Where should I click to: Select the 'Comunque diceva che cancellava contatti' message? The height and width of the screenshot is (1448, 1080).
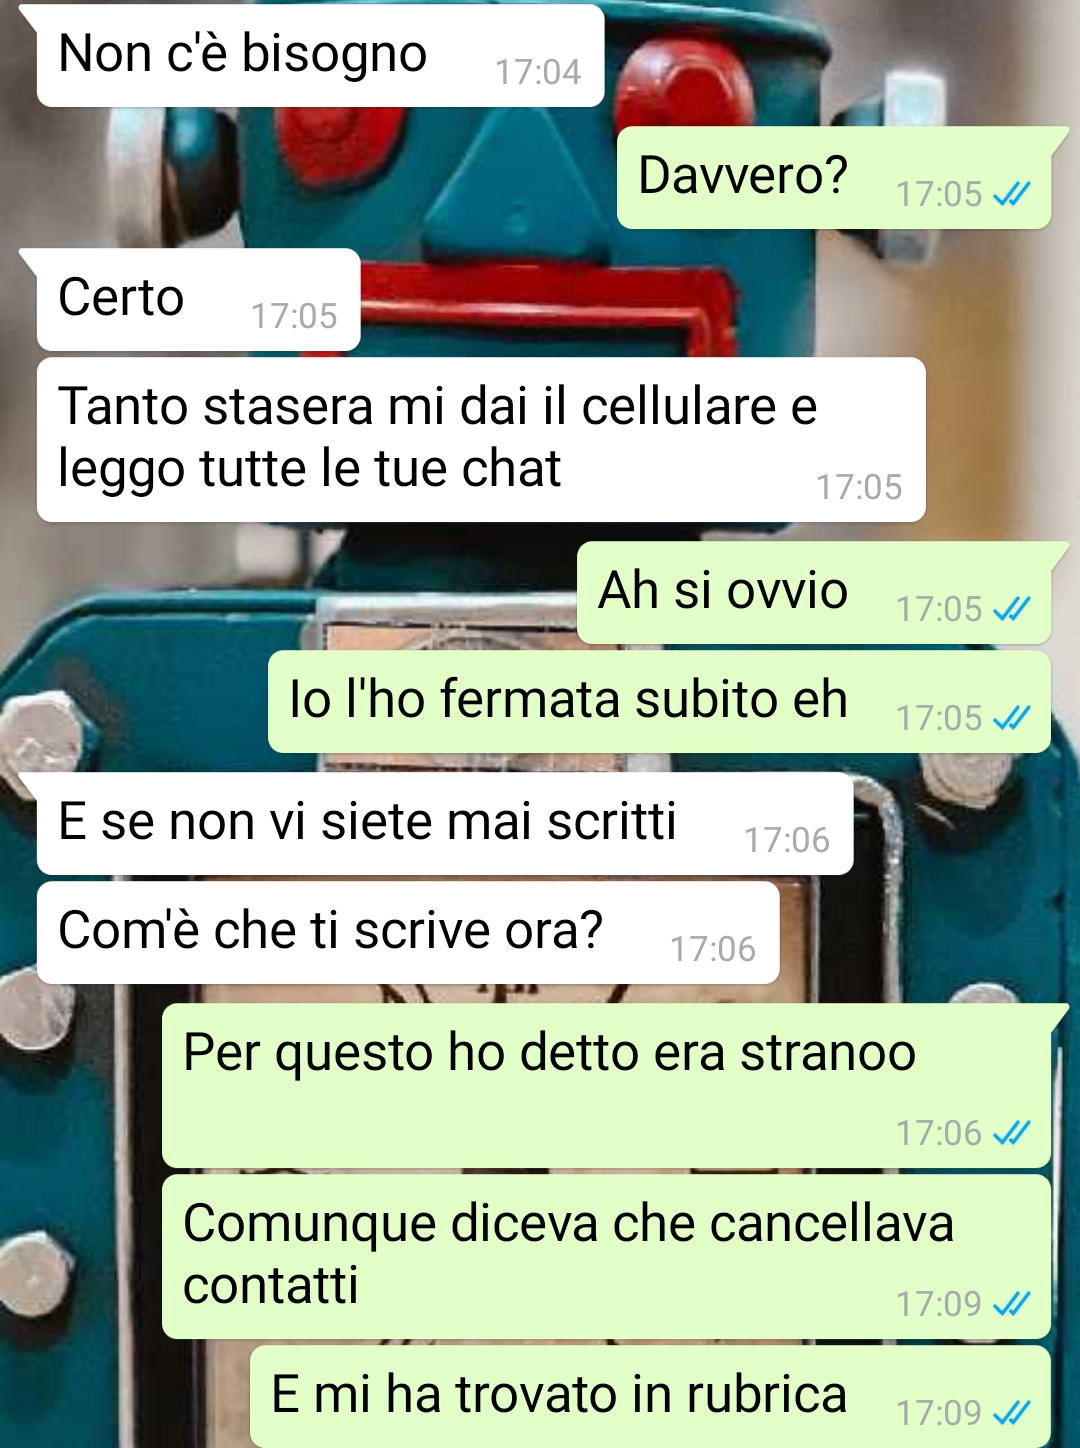[606, 1257]
